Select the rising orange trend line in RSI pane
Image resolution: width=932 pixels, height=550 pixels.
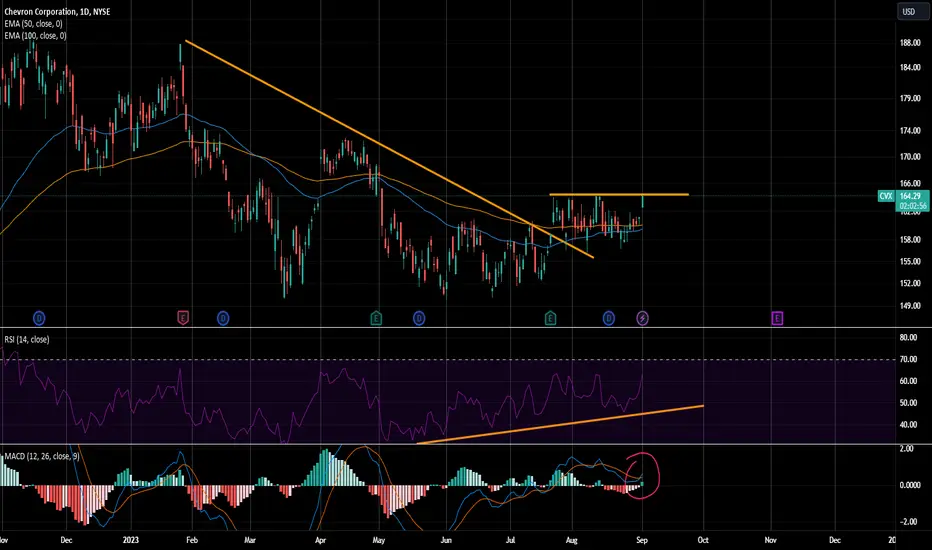pos(560,425)
